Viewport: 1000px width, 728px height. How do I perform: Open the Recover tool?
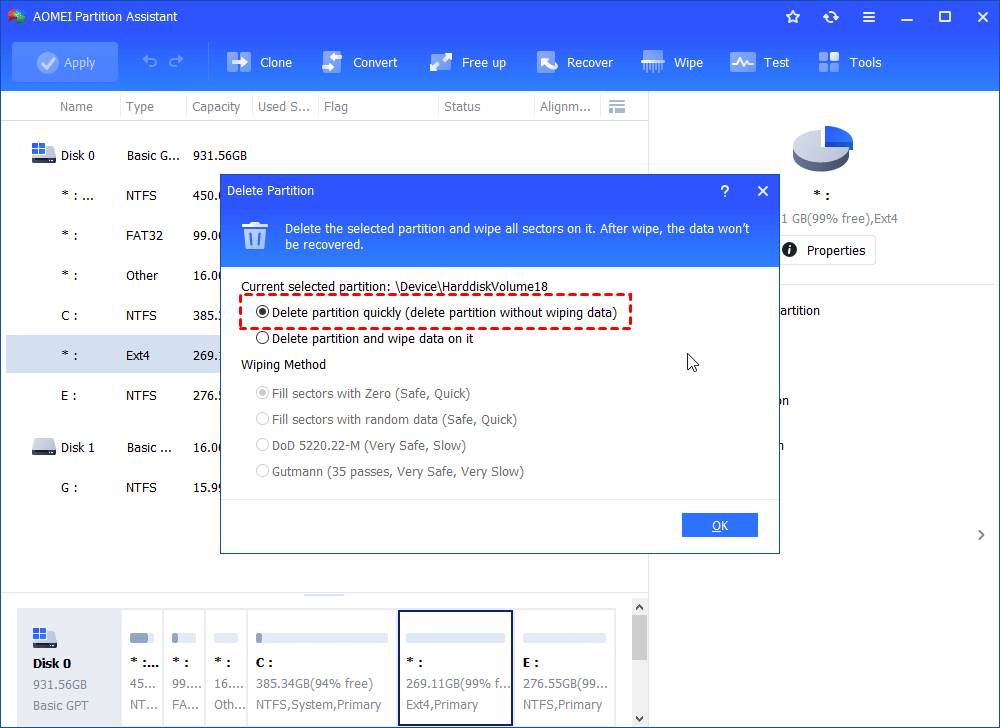pyautogui.click(x=574, y=62)
